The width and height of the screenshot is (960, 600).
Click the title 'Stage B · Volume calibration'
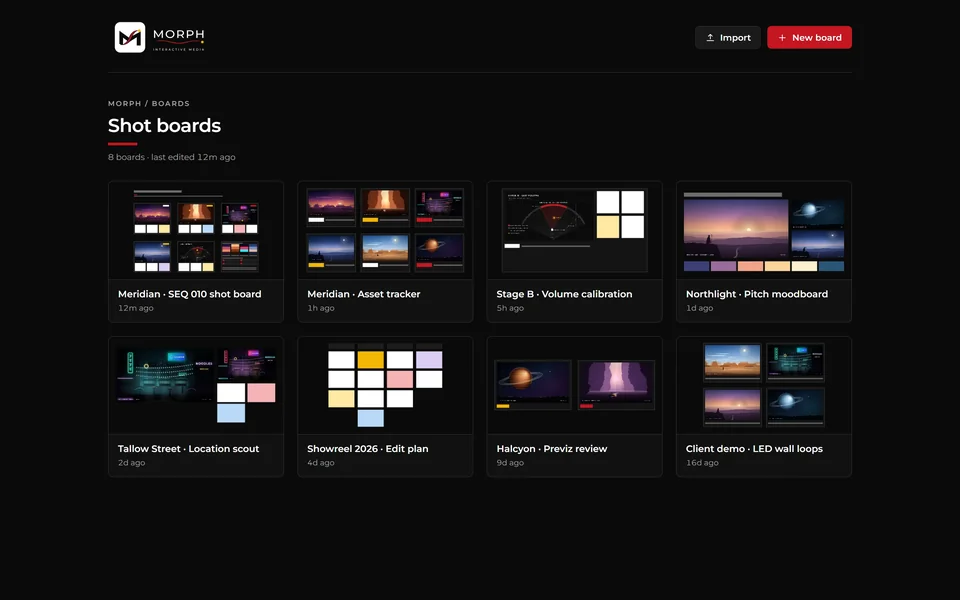click(x=564, y=294)
